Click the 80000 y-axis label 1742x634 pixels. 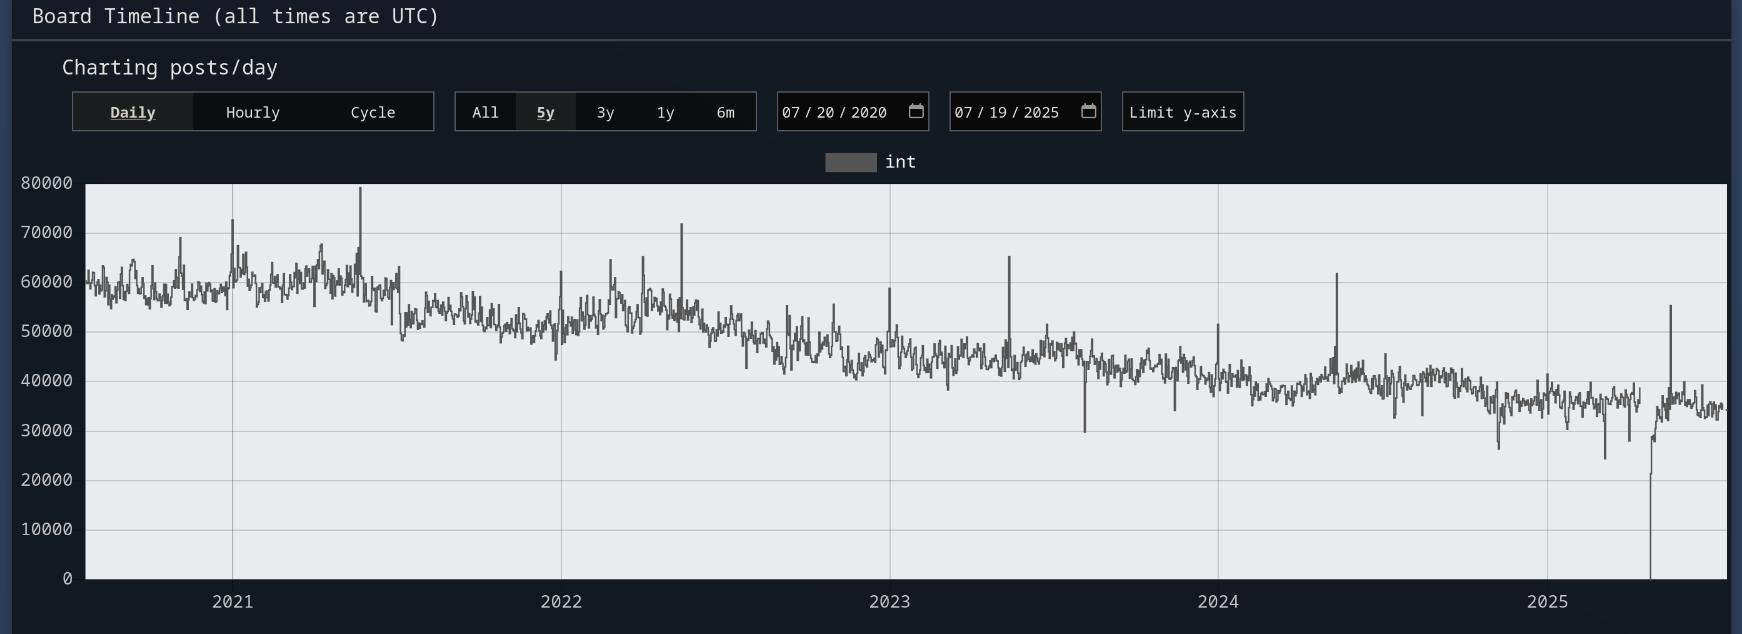point(47,183)
